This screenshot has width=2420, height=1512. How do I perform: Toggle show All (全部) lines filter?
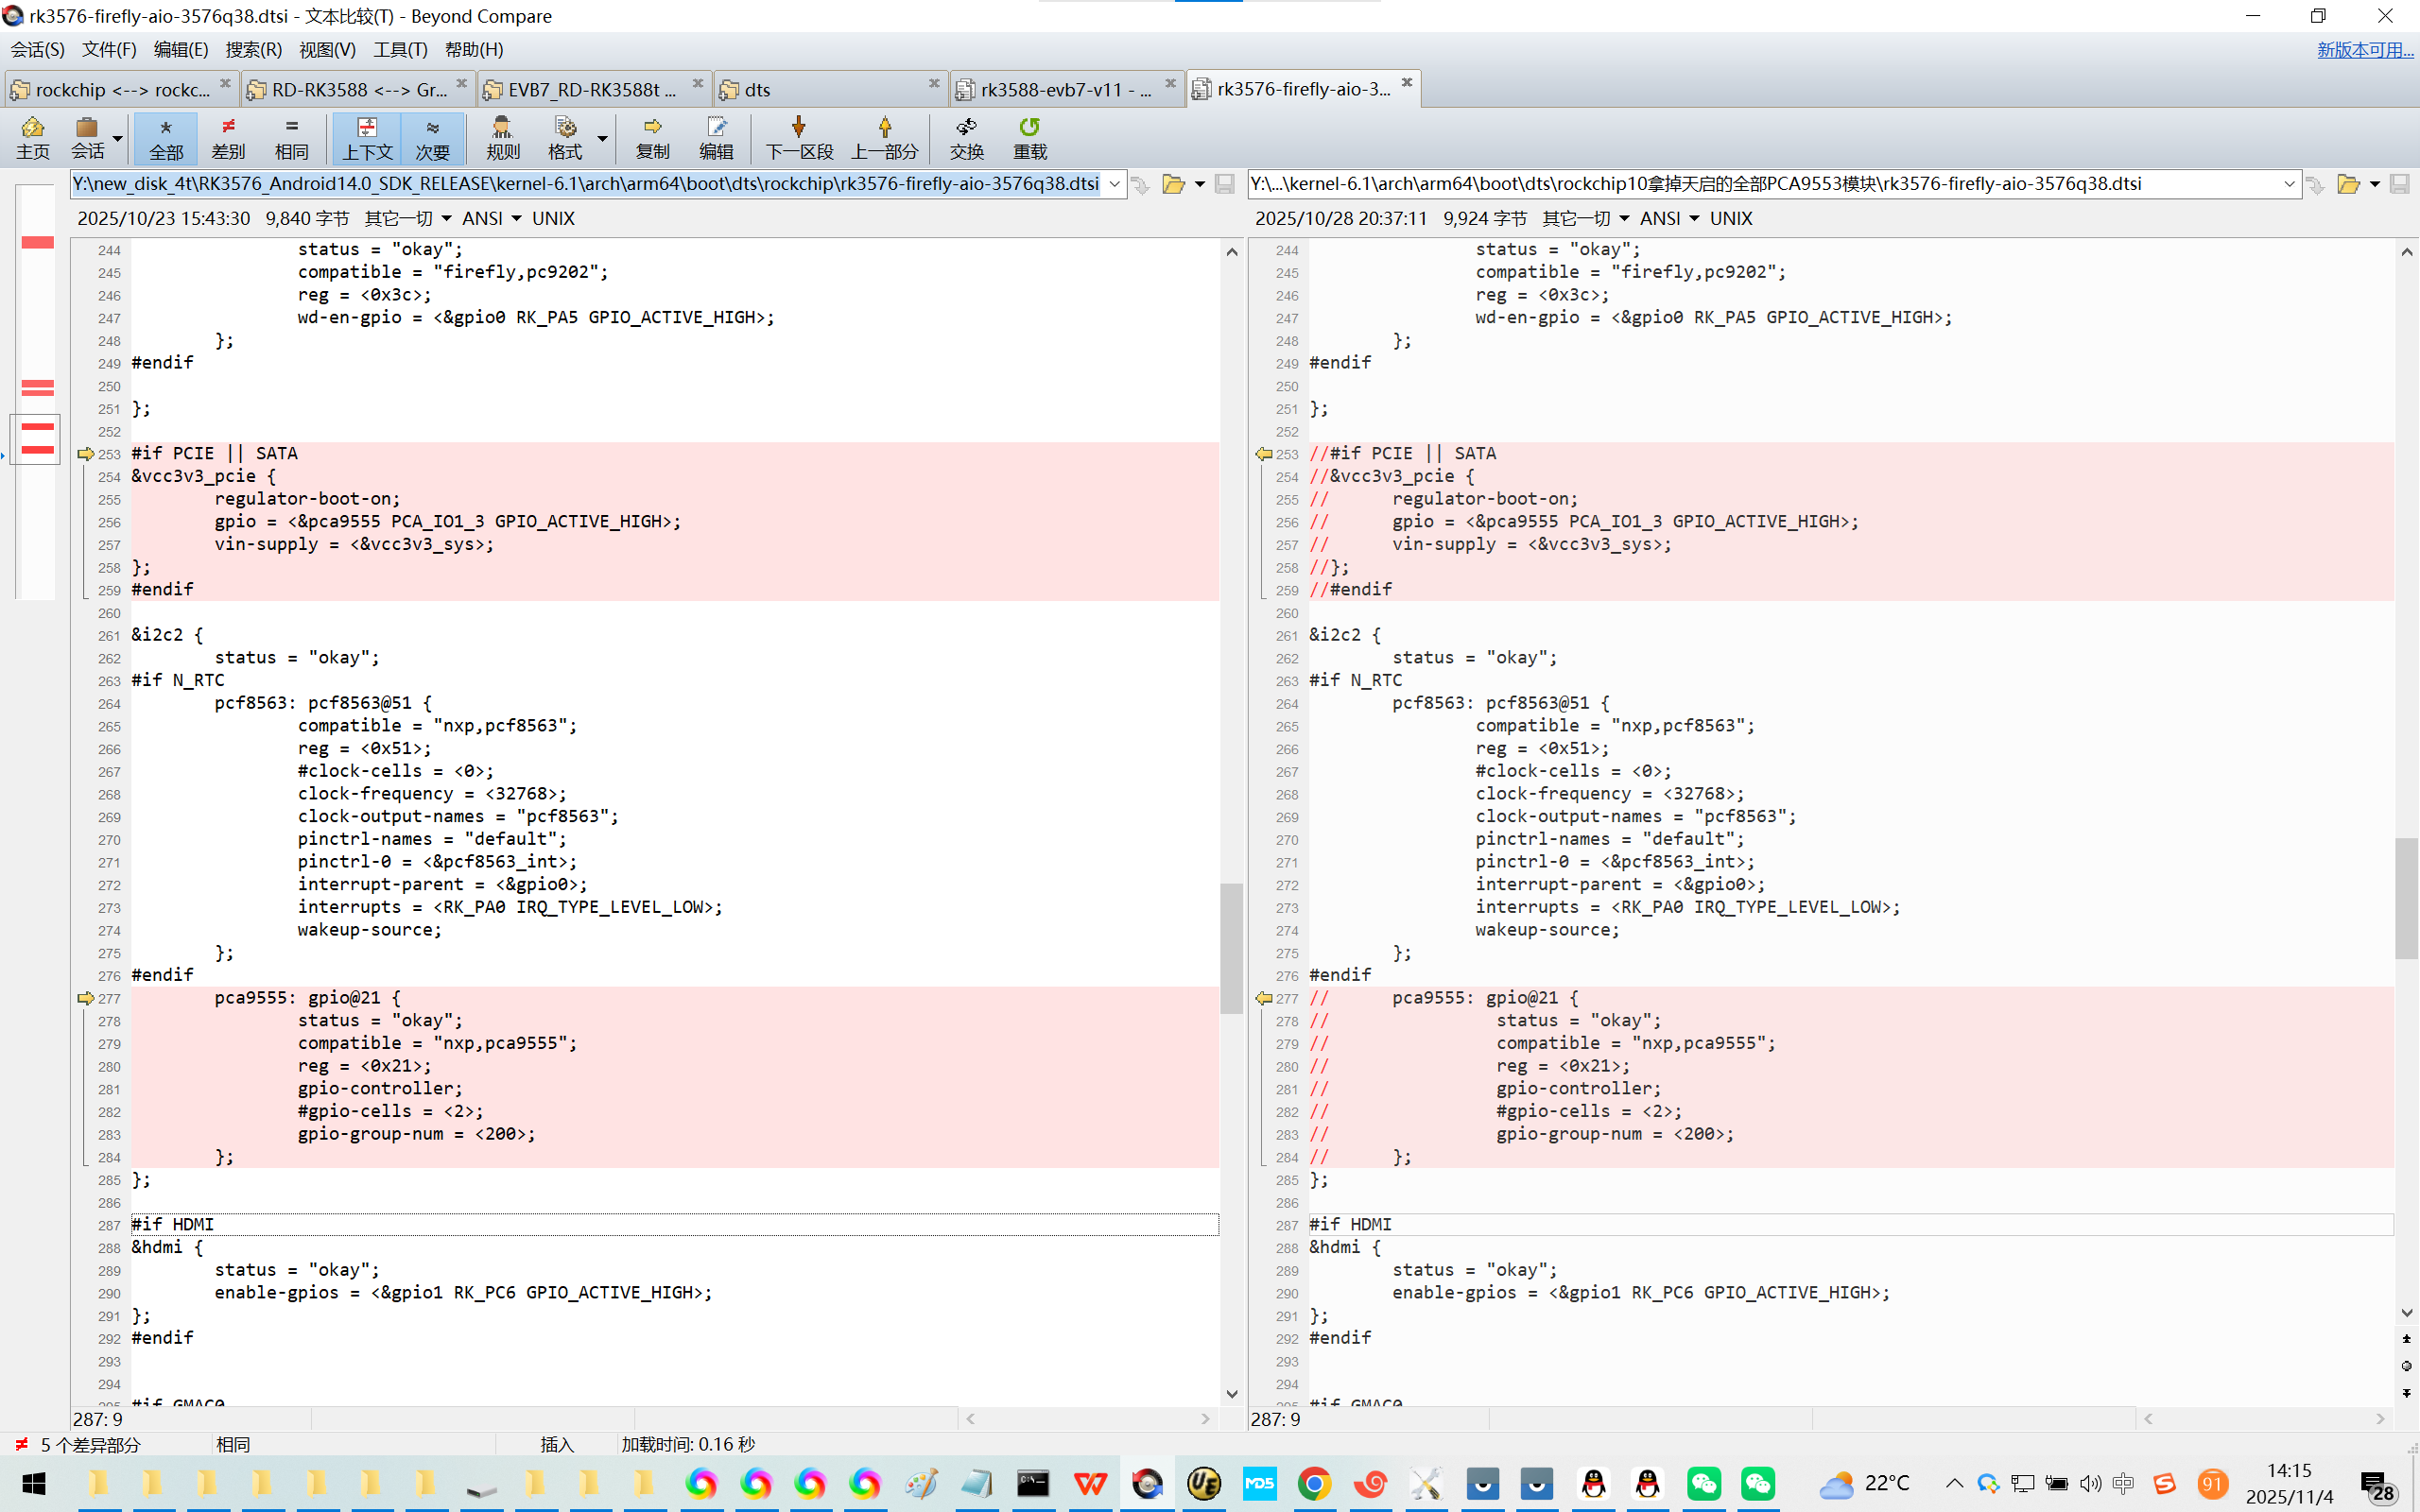166,137
